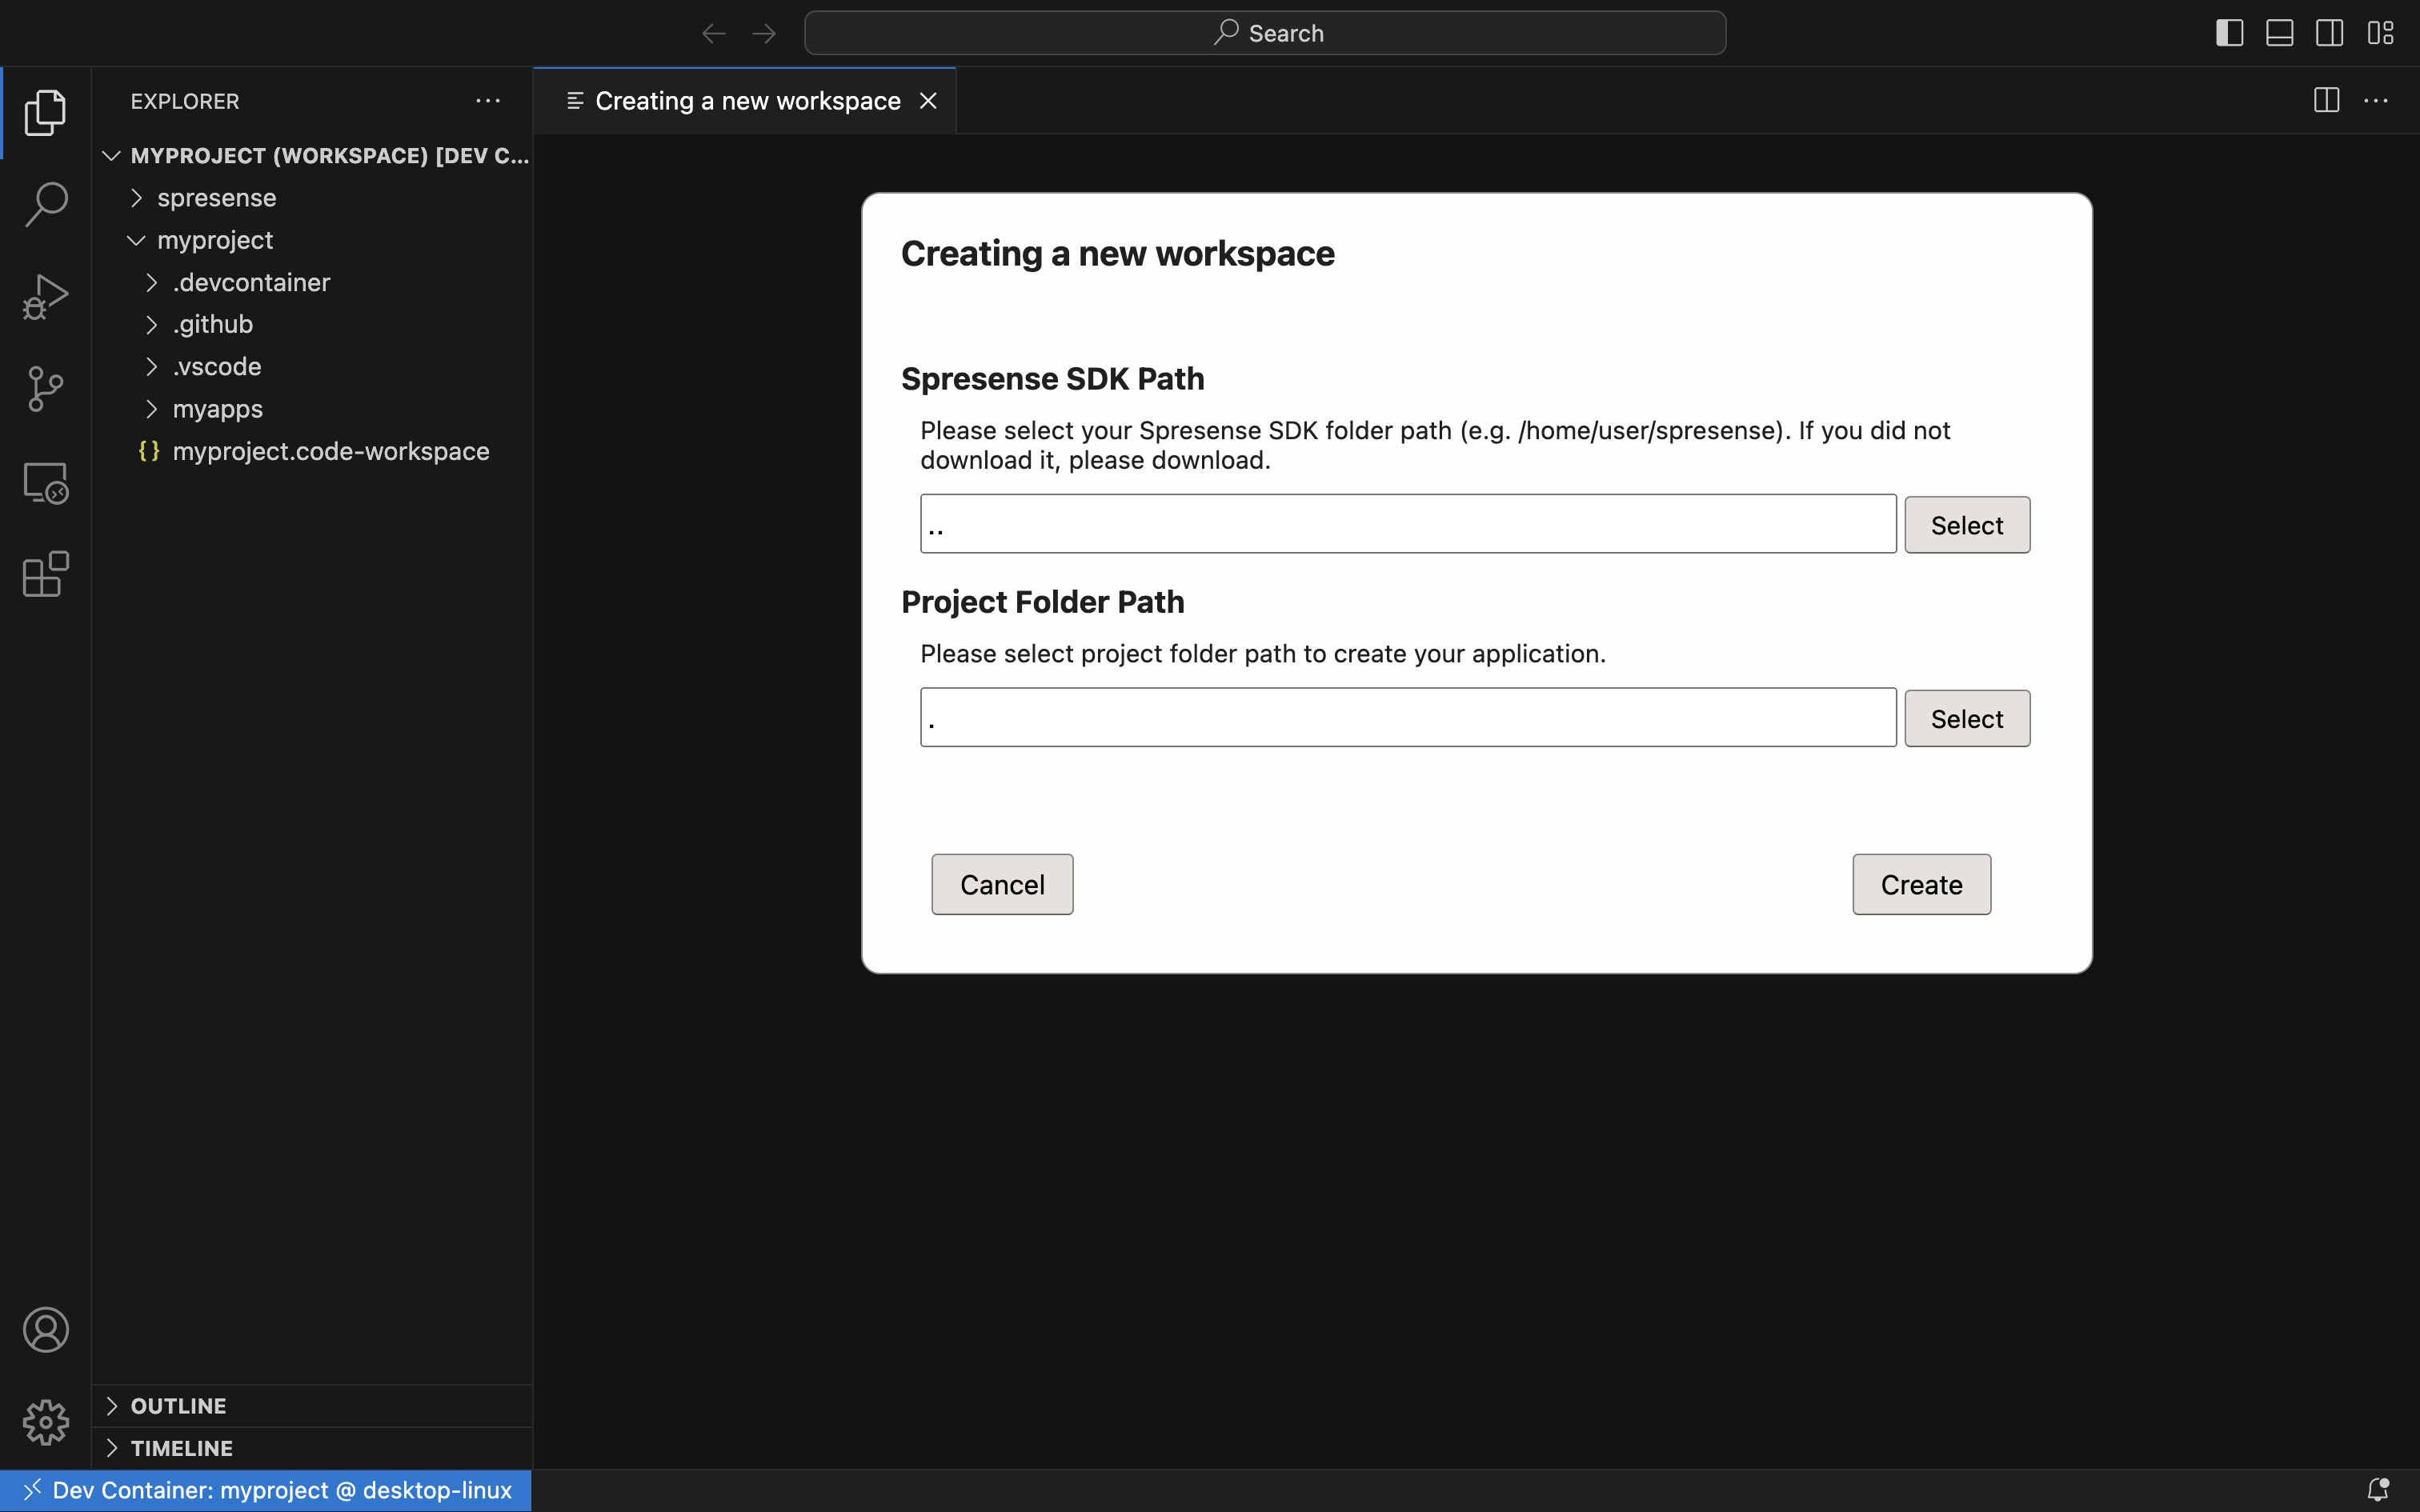Close the Creating a new workspace tab
The width and height of the screenshot is (2420, 1512).
pyautogui.click(x=928, y=100)
